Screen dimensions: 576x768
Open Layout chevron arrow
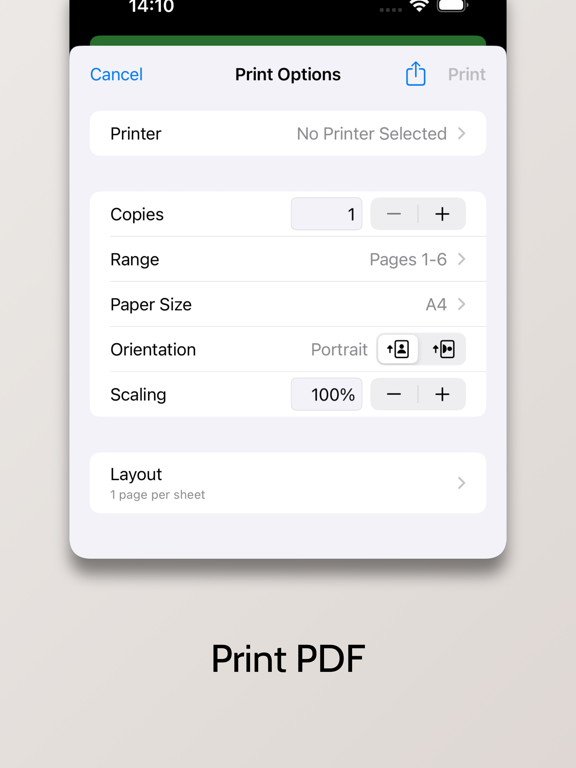click(461, 483)
